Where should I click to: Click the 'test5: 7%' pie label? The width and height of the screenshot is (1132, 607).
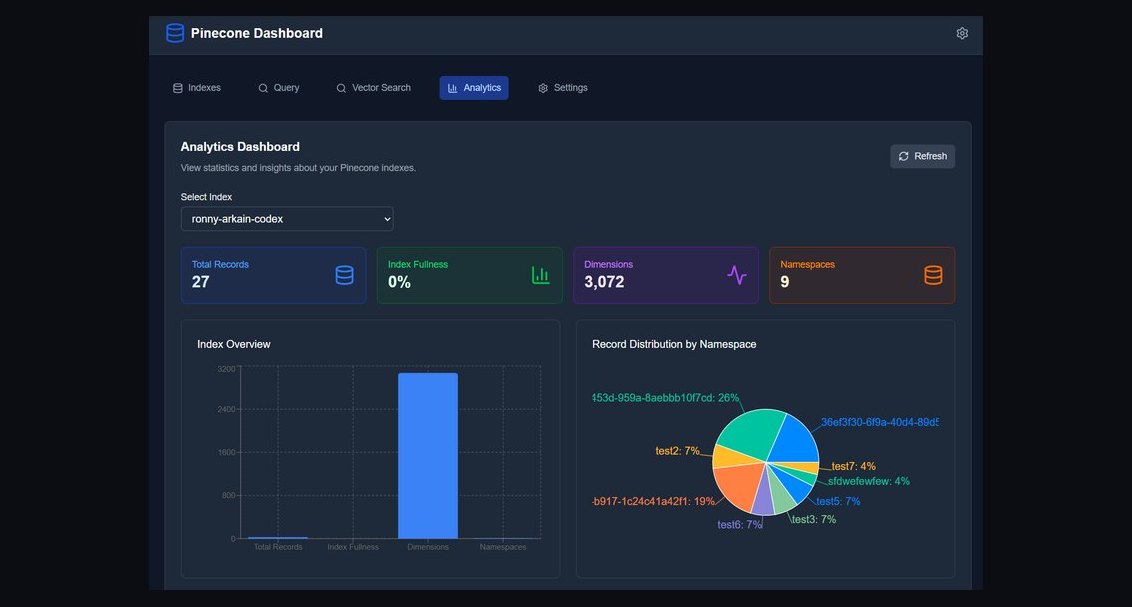pyautogui.click(x=838, y=502)
